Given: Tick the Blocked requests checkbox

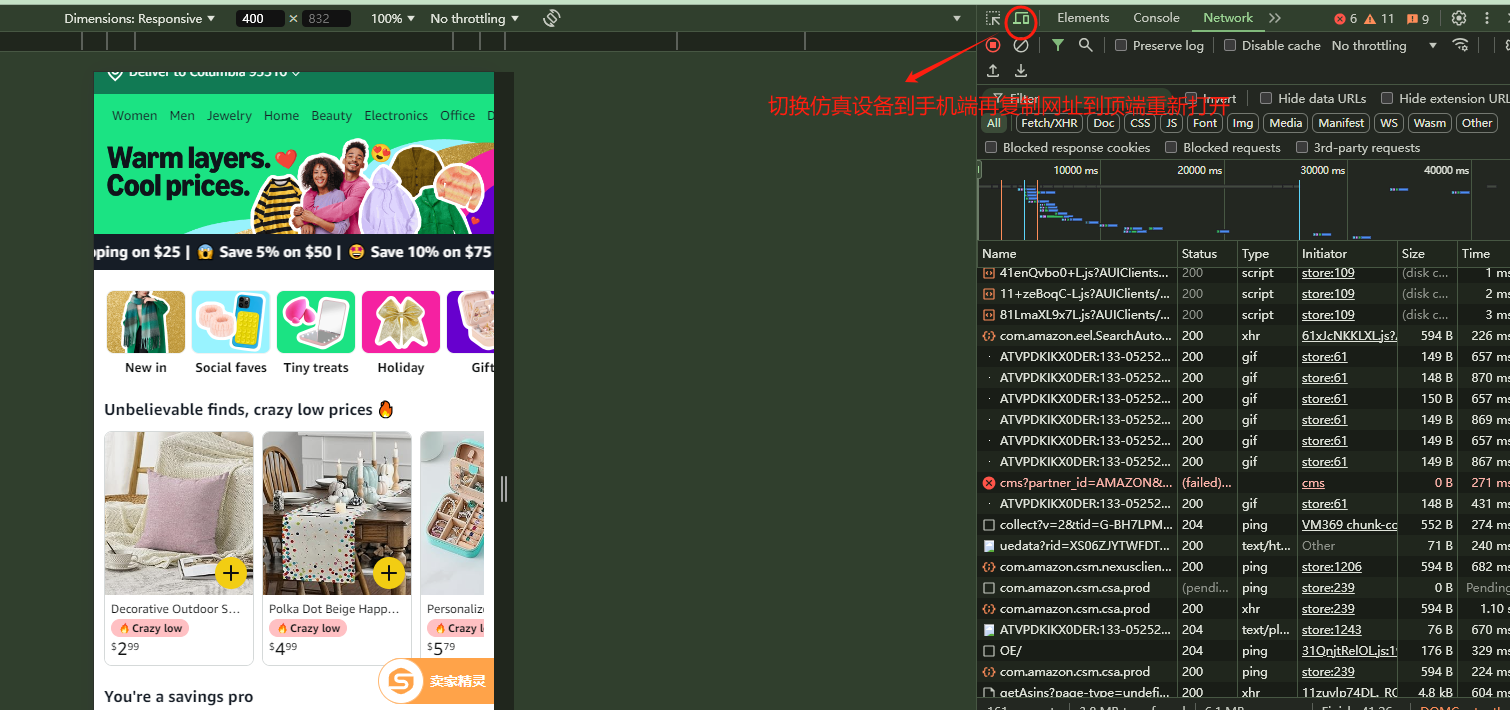Looking at the screenshot, I should click(x=1171, y=147).
